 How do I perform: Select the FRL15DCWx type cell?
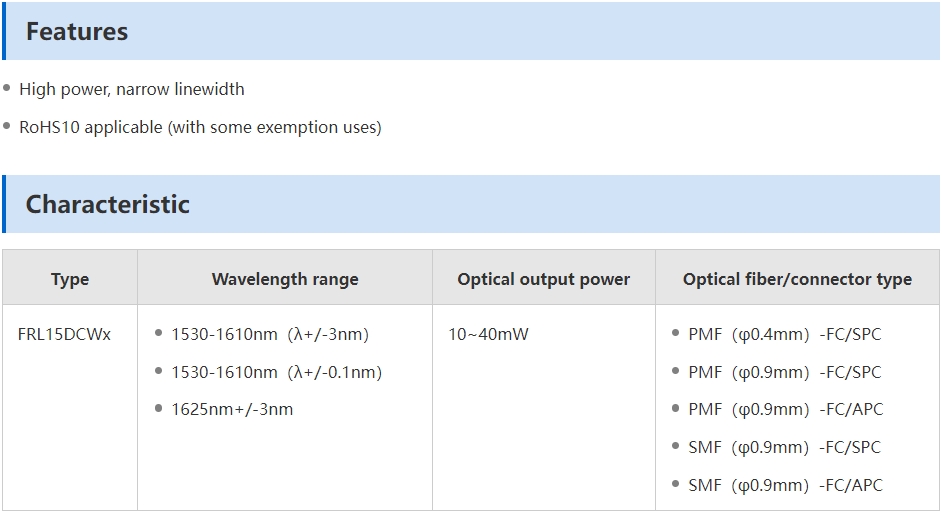(64, 334)
